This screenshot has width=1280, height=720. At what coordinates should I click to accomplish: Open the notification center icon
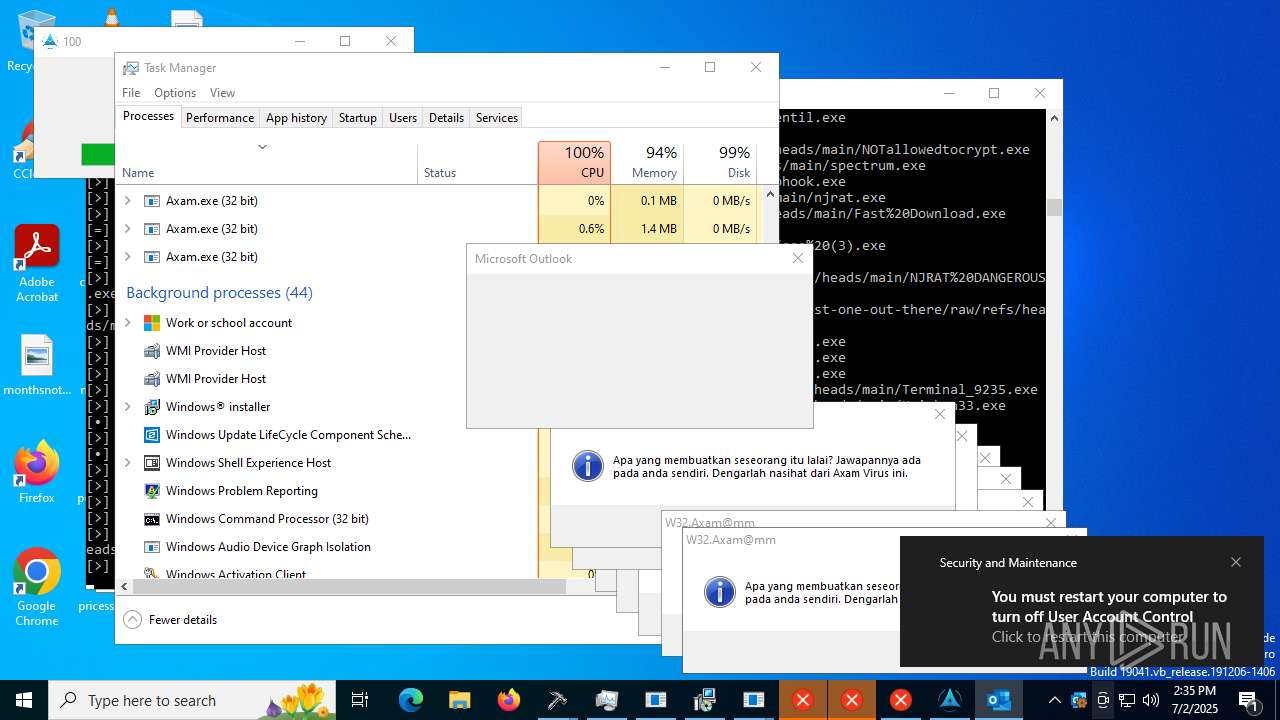pos(1249,700)
